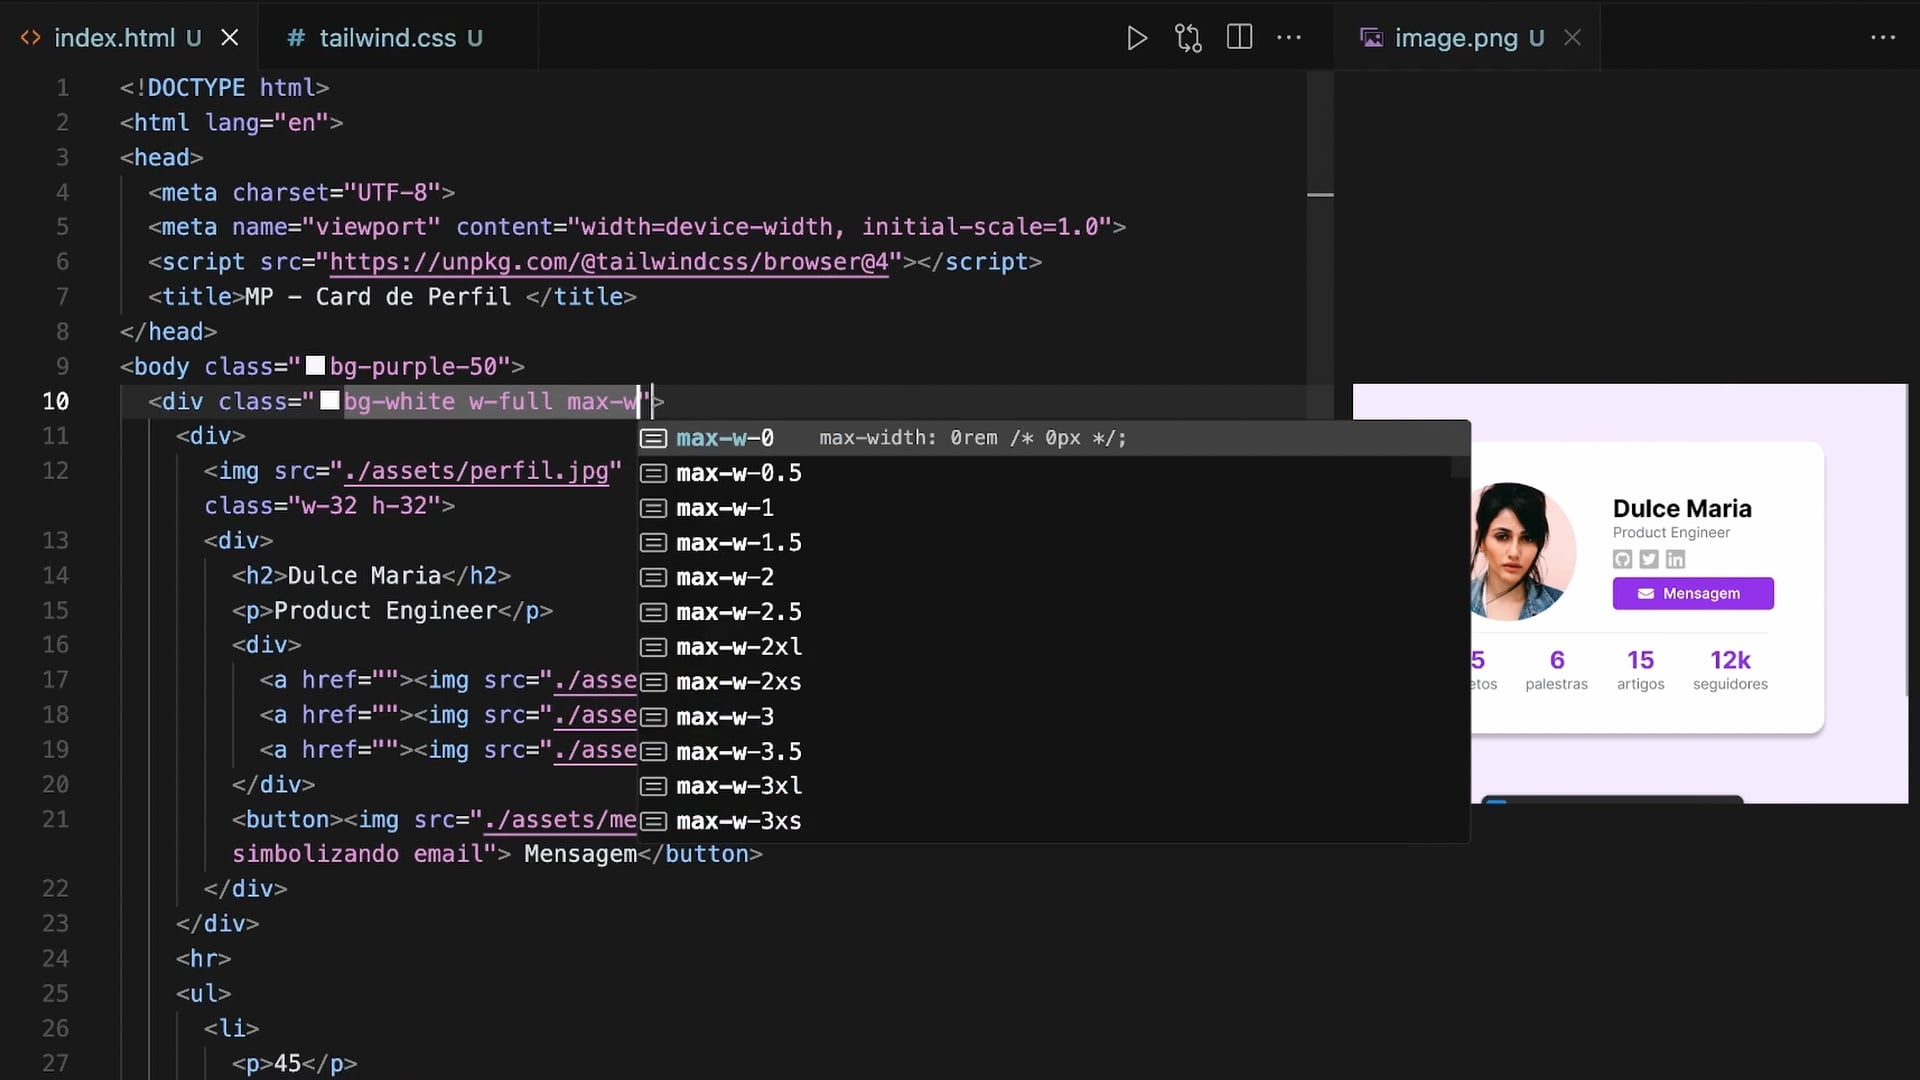Split the editor with the split icon
This screenshot has width=1920, height=1080.
pos(1239,38)
